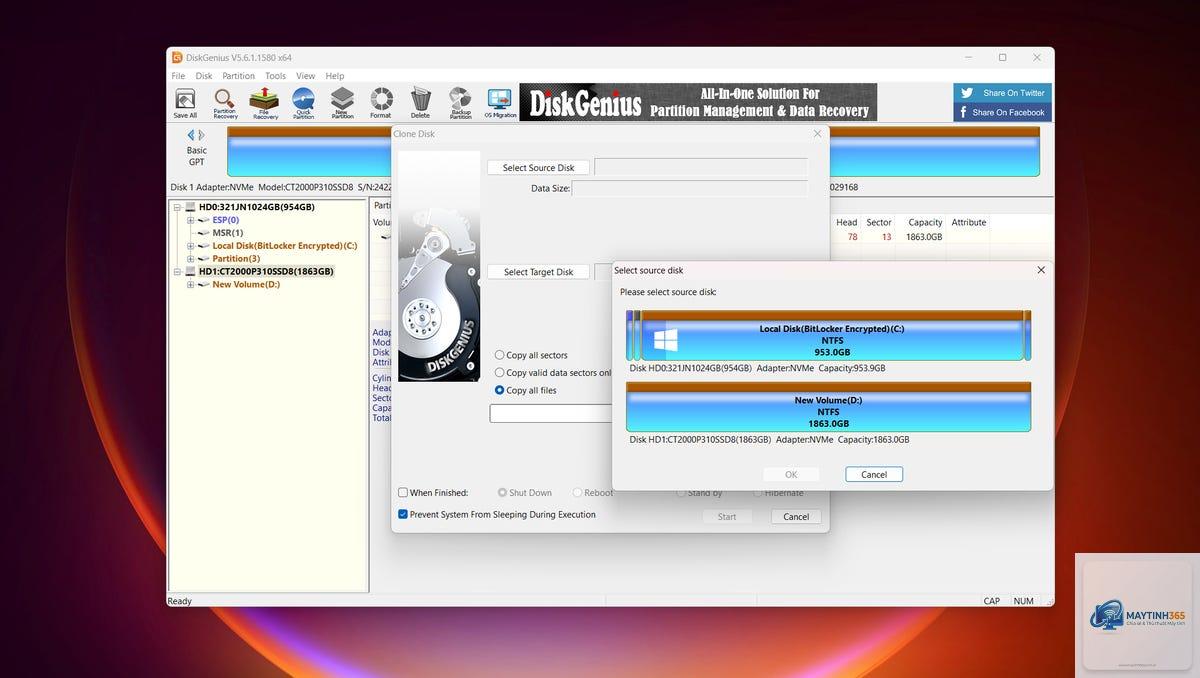
Task: Click the Data Size field
Action: pyautogui.click(x=689, y=188)
